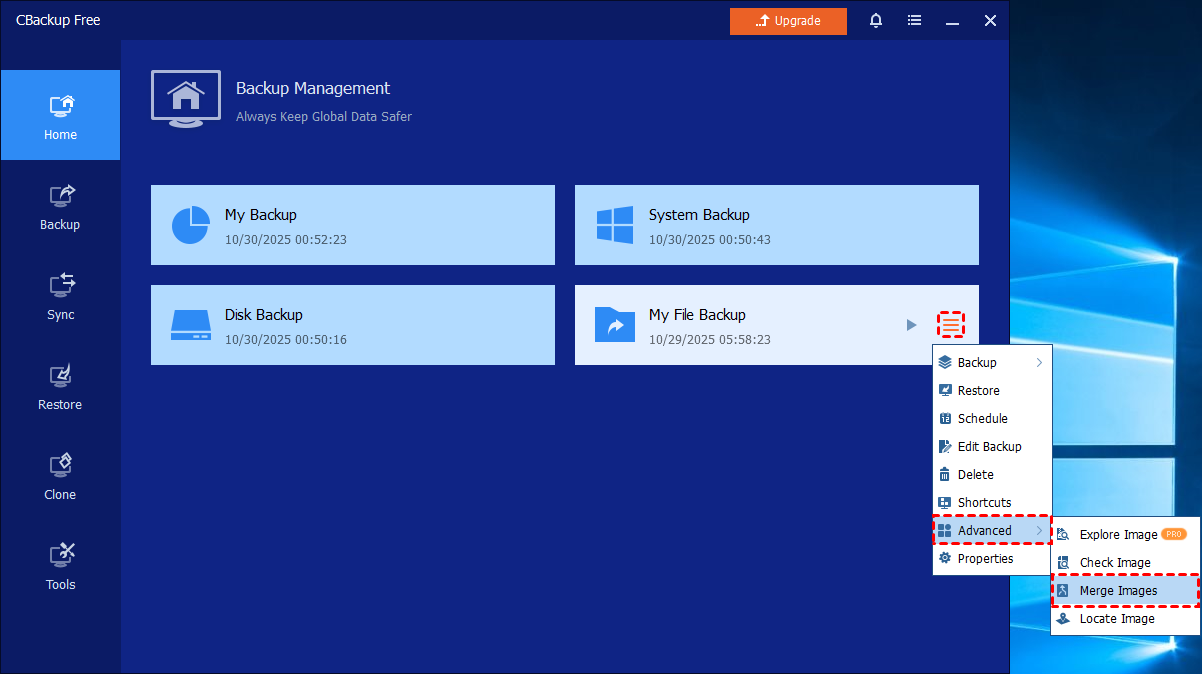The width and height of the screenshot is (1202, 674).
Task: Choose Explore Image PRO option
Action: tap(1118, 535)
